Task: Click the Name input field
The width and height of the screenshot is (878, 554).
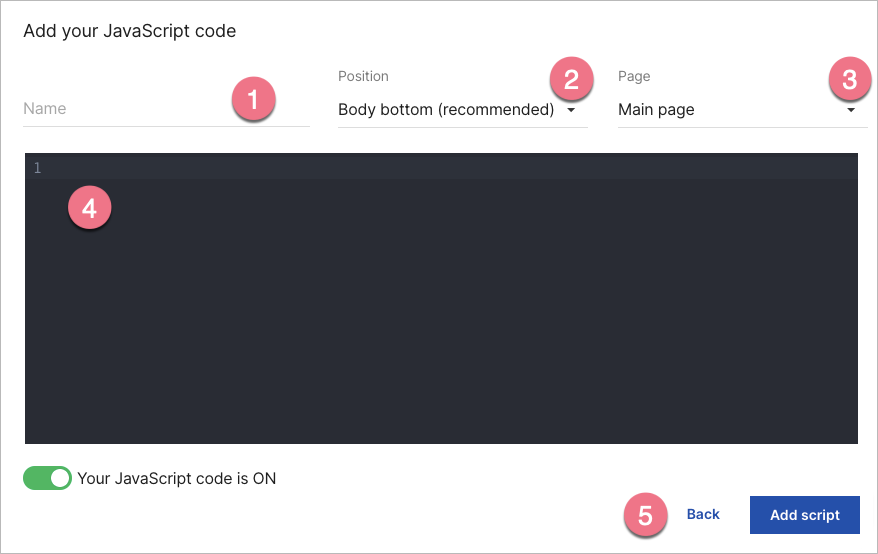Action: tap(120, 109)
